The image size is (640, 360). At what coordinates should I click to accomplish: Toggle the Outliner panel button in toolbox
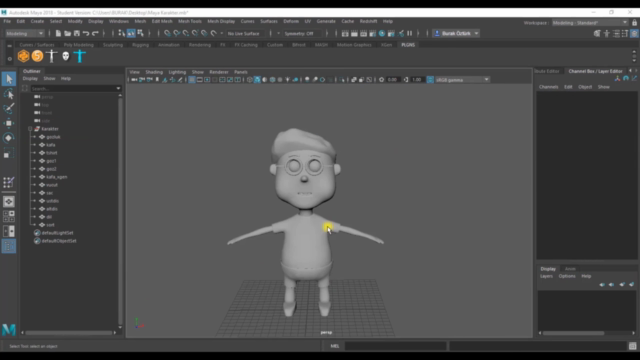(x=9, y=246)
